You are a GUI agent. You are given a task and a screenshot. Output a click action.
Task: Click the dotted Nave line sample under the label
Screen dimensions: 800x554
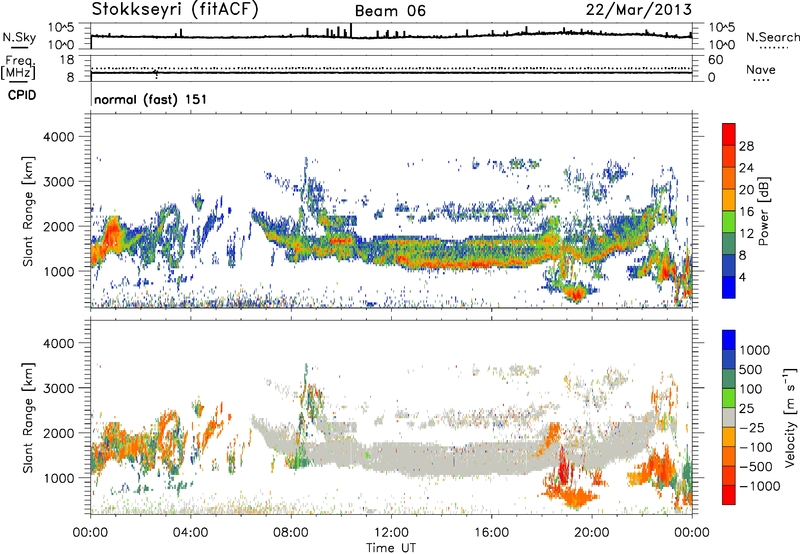click(762, 81)
